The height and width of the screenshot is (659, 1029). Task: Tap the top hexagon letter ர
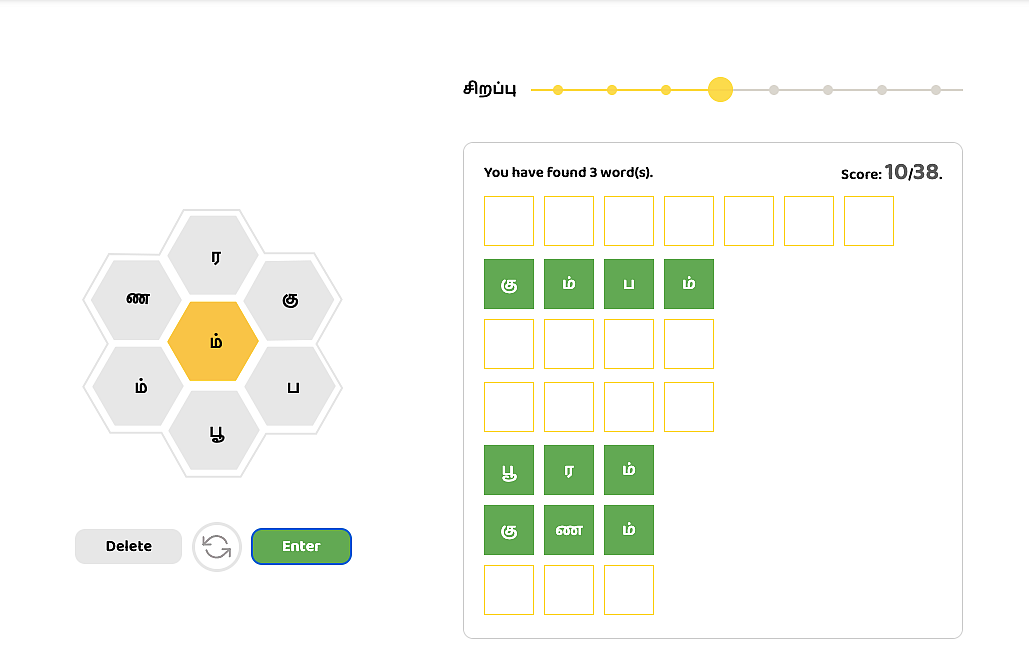coord(213,255)
